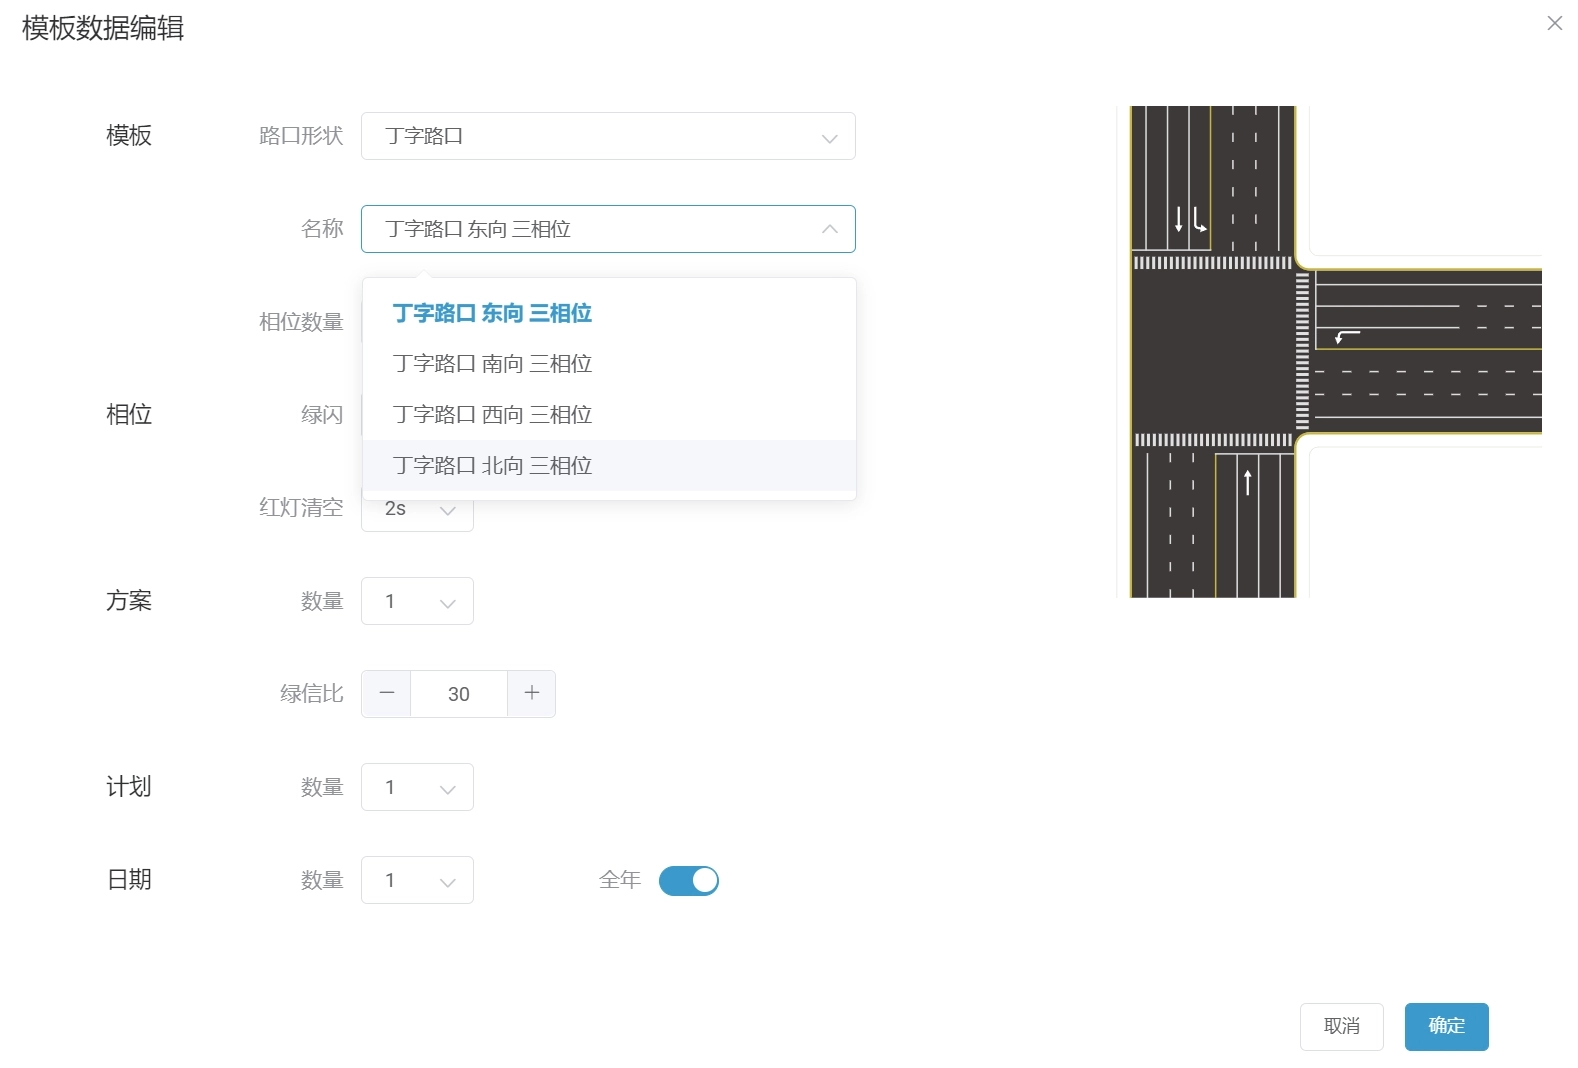Click the left-turn arrow on east road
This screenshot has width=1578, height=1068.
pos(1347,337)
